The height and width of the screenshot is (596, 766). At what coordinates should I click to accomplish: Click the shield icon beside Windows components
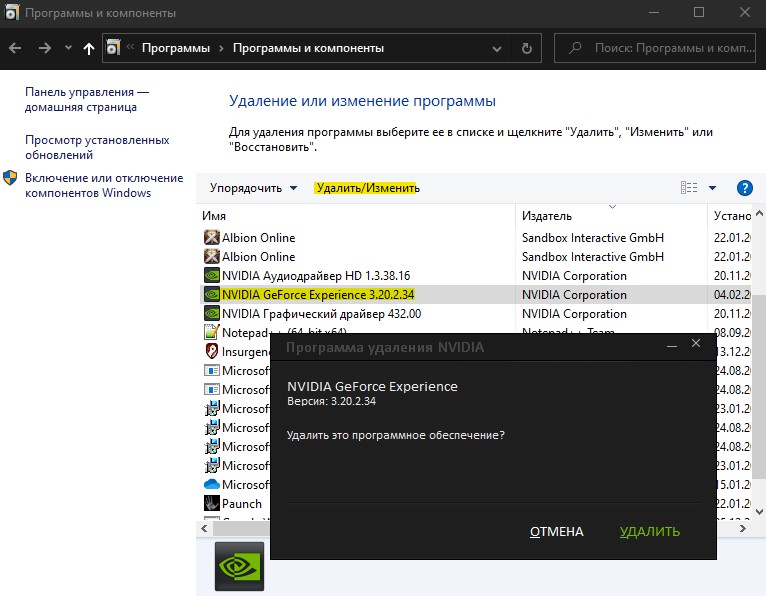click(10, 178)
